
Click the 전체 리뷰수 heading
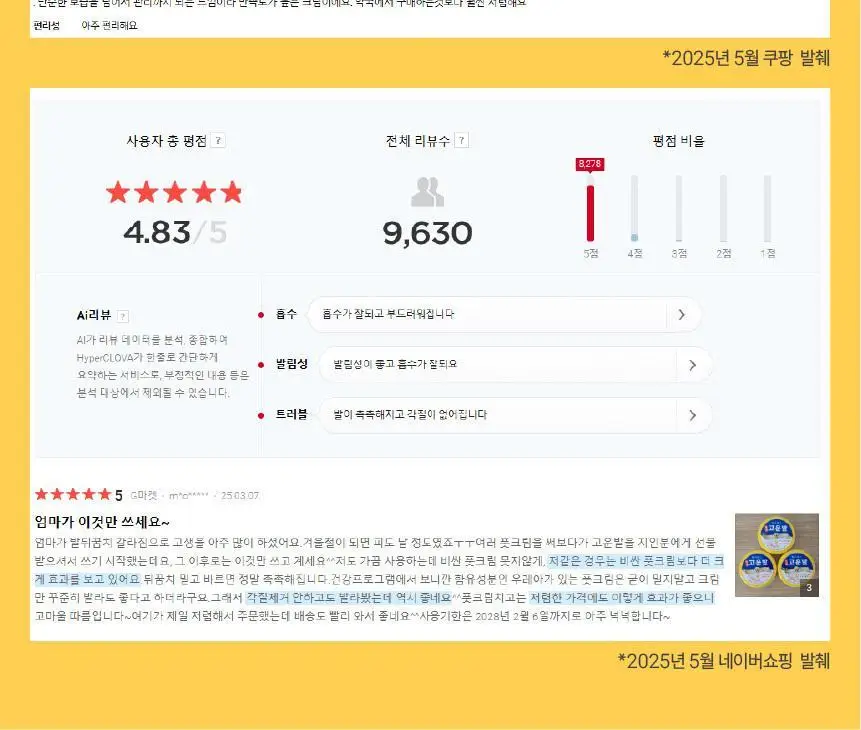[418, 141]
